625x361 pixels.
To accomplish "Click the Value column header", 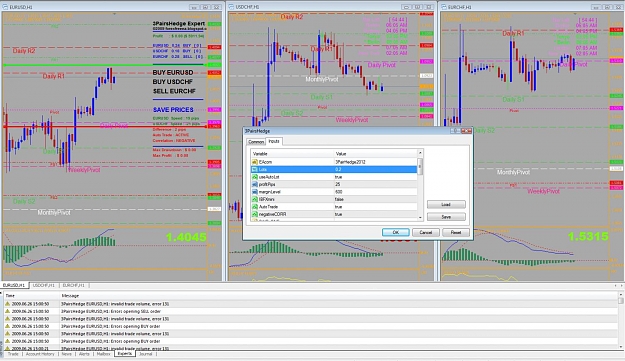I will point(375,154).
